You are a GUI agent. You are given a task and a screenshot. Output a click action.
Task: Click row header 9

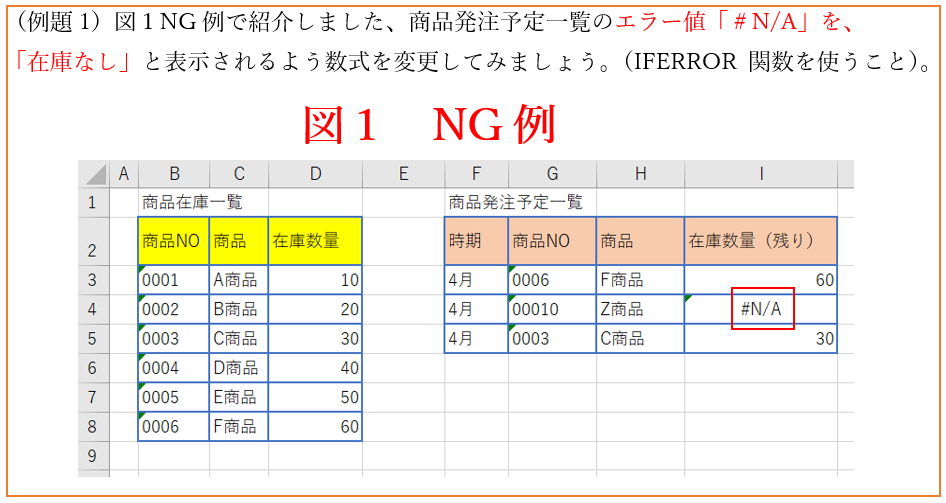(93, 456)
